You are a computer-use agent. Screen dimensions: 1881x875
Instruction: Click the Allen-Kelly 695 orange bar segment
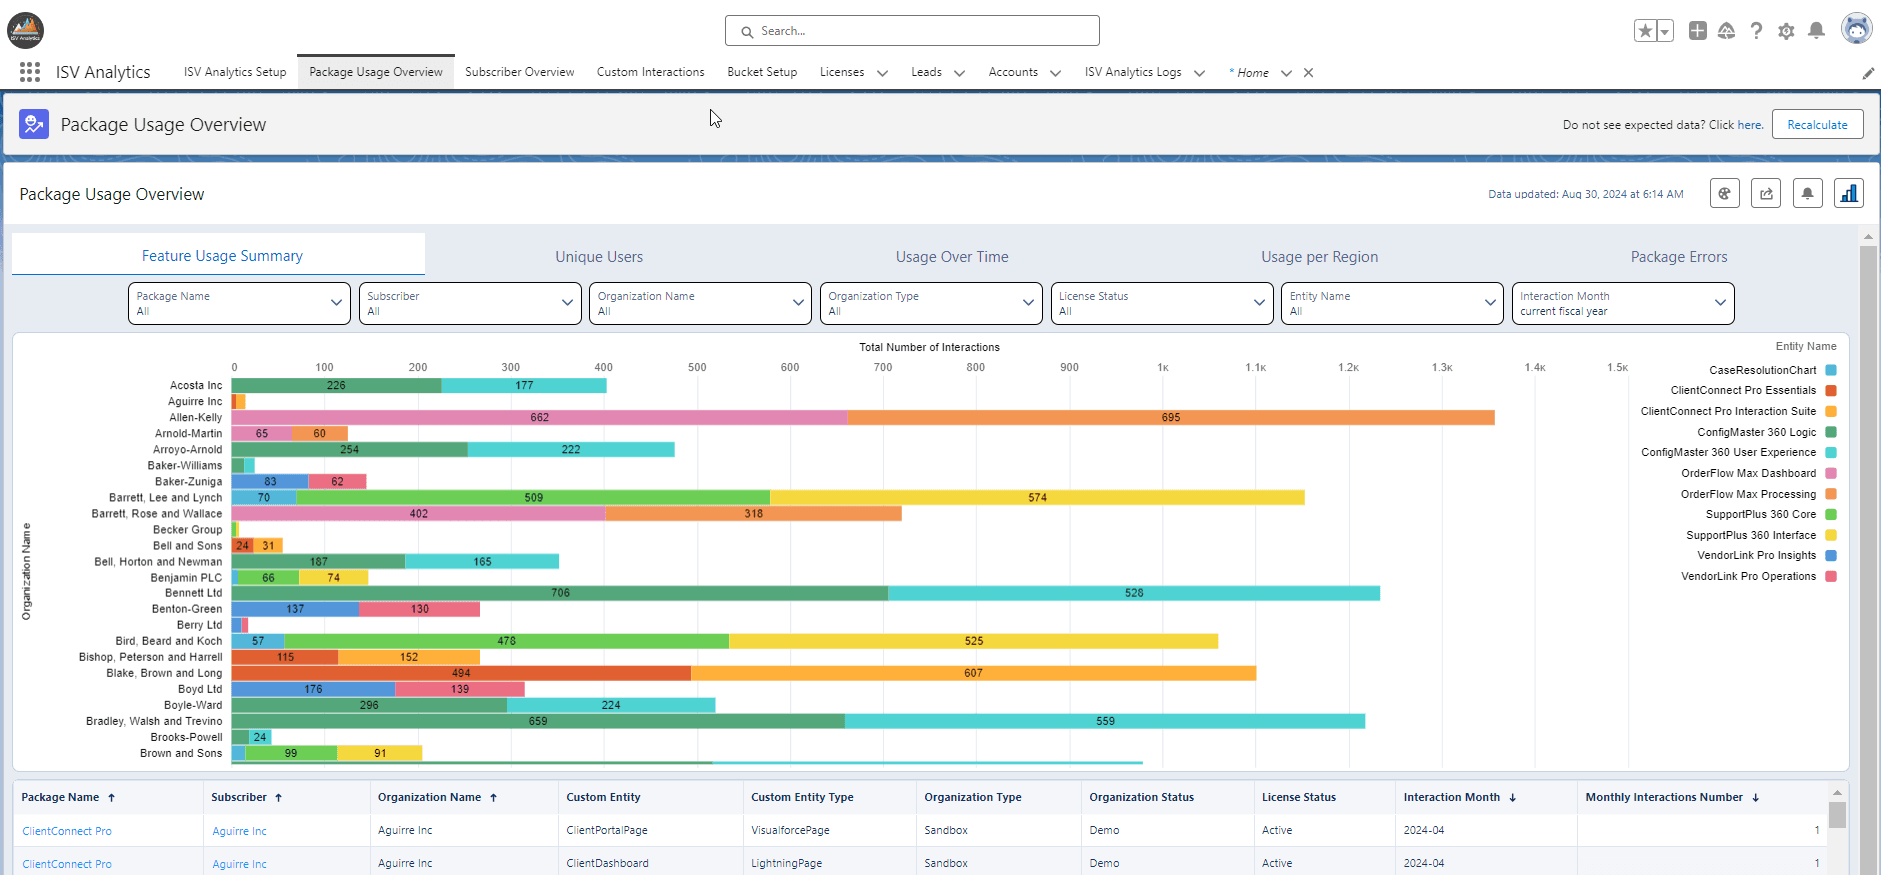click(x=1171, y=417)
